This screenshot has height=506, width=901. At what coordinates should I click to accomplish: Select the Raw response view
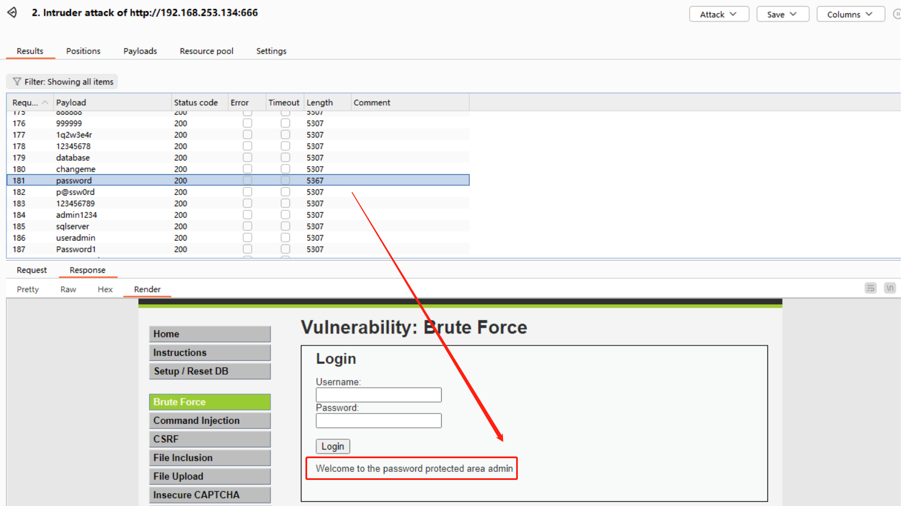68,289
